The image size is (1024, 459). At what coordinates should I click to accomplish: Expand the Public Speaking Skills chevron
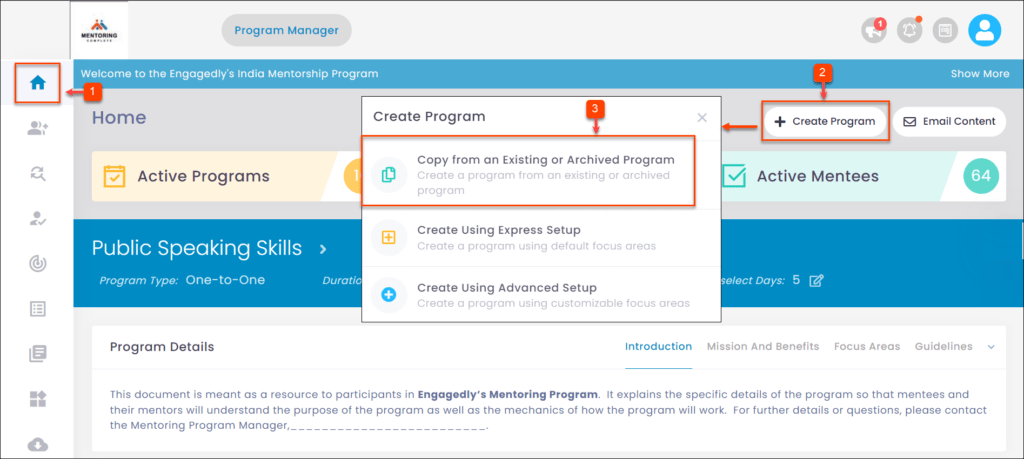click(323, 248)
